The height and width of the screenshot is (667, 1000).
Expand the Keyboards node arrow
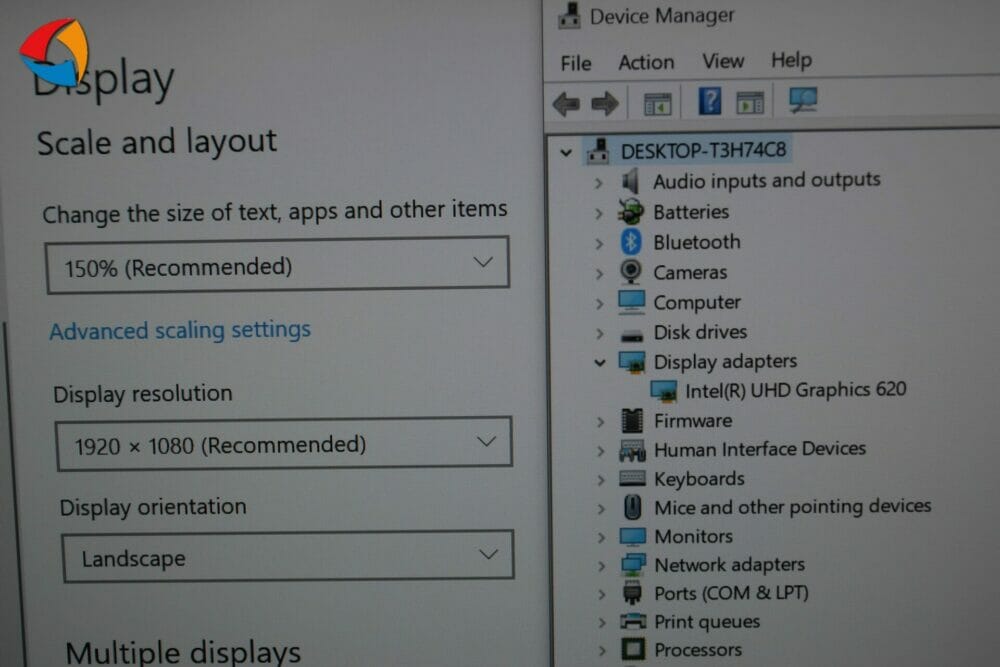(x=601, y=480)
